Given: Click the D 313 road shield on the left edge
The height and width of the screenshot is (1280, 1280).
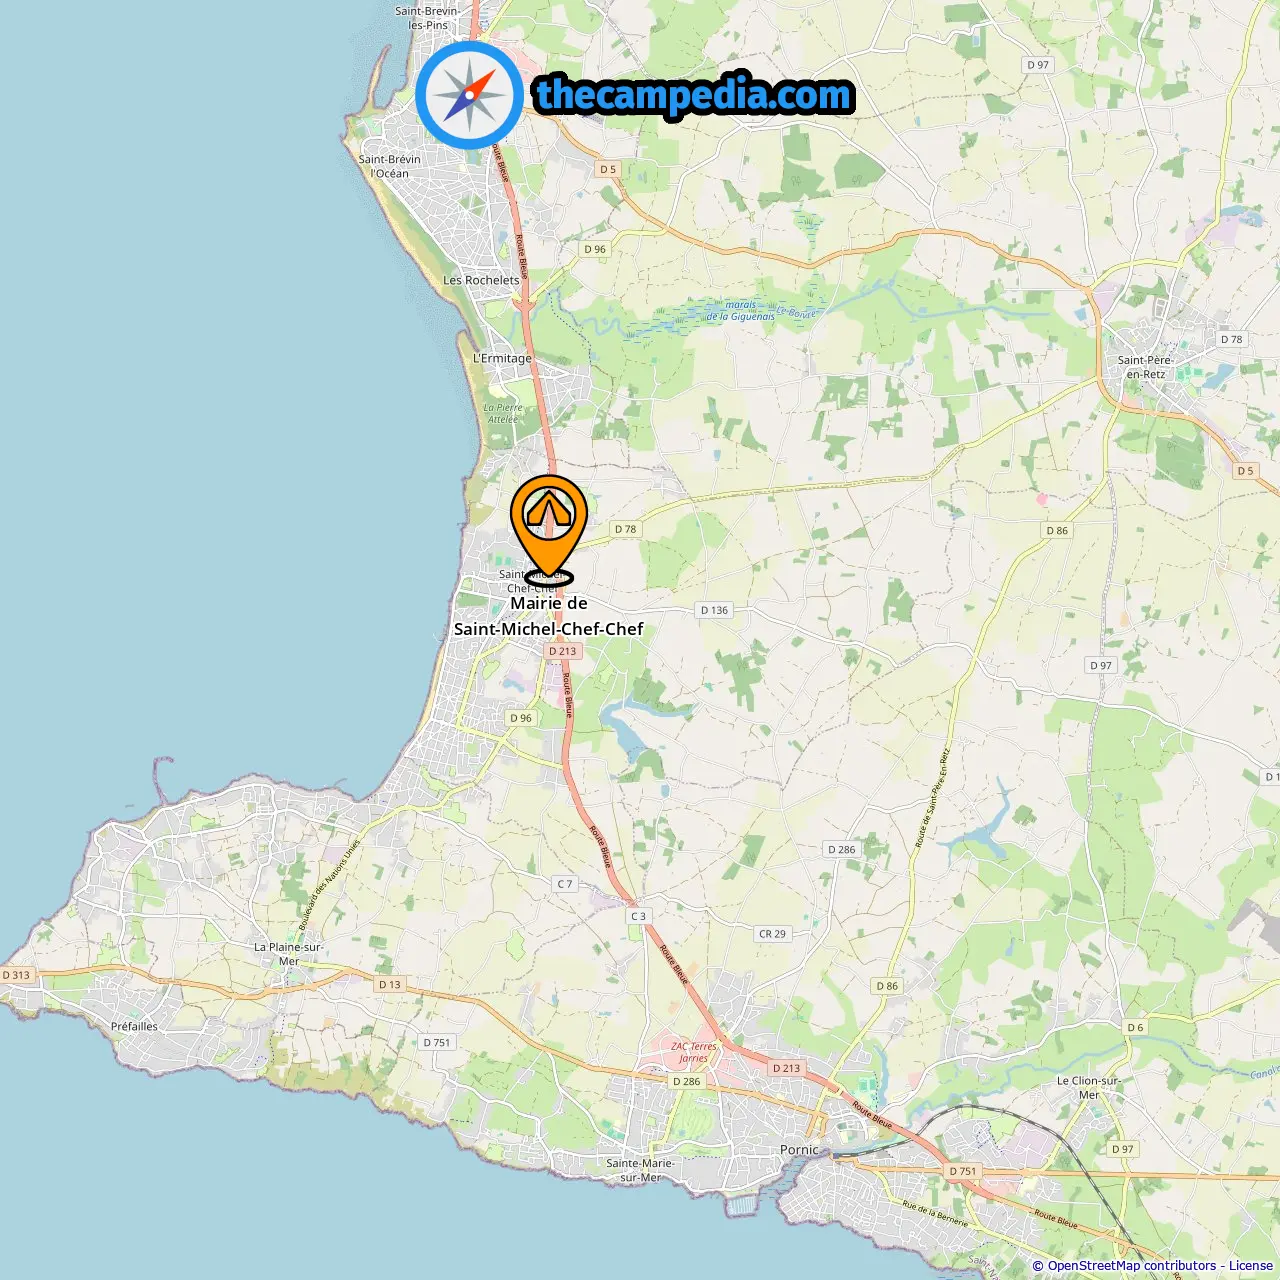Looking at the screenshot, I should [16, 975].
